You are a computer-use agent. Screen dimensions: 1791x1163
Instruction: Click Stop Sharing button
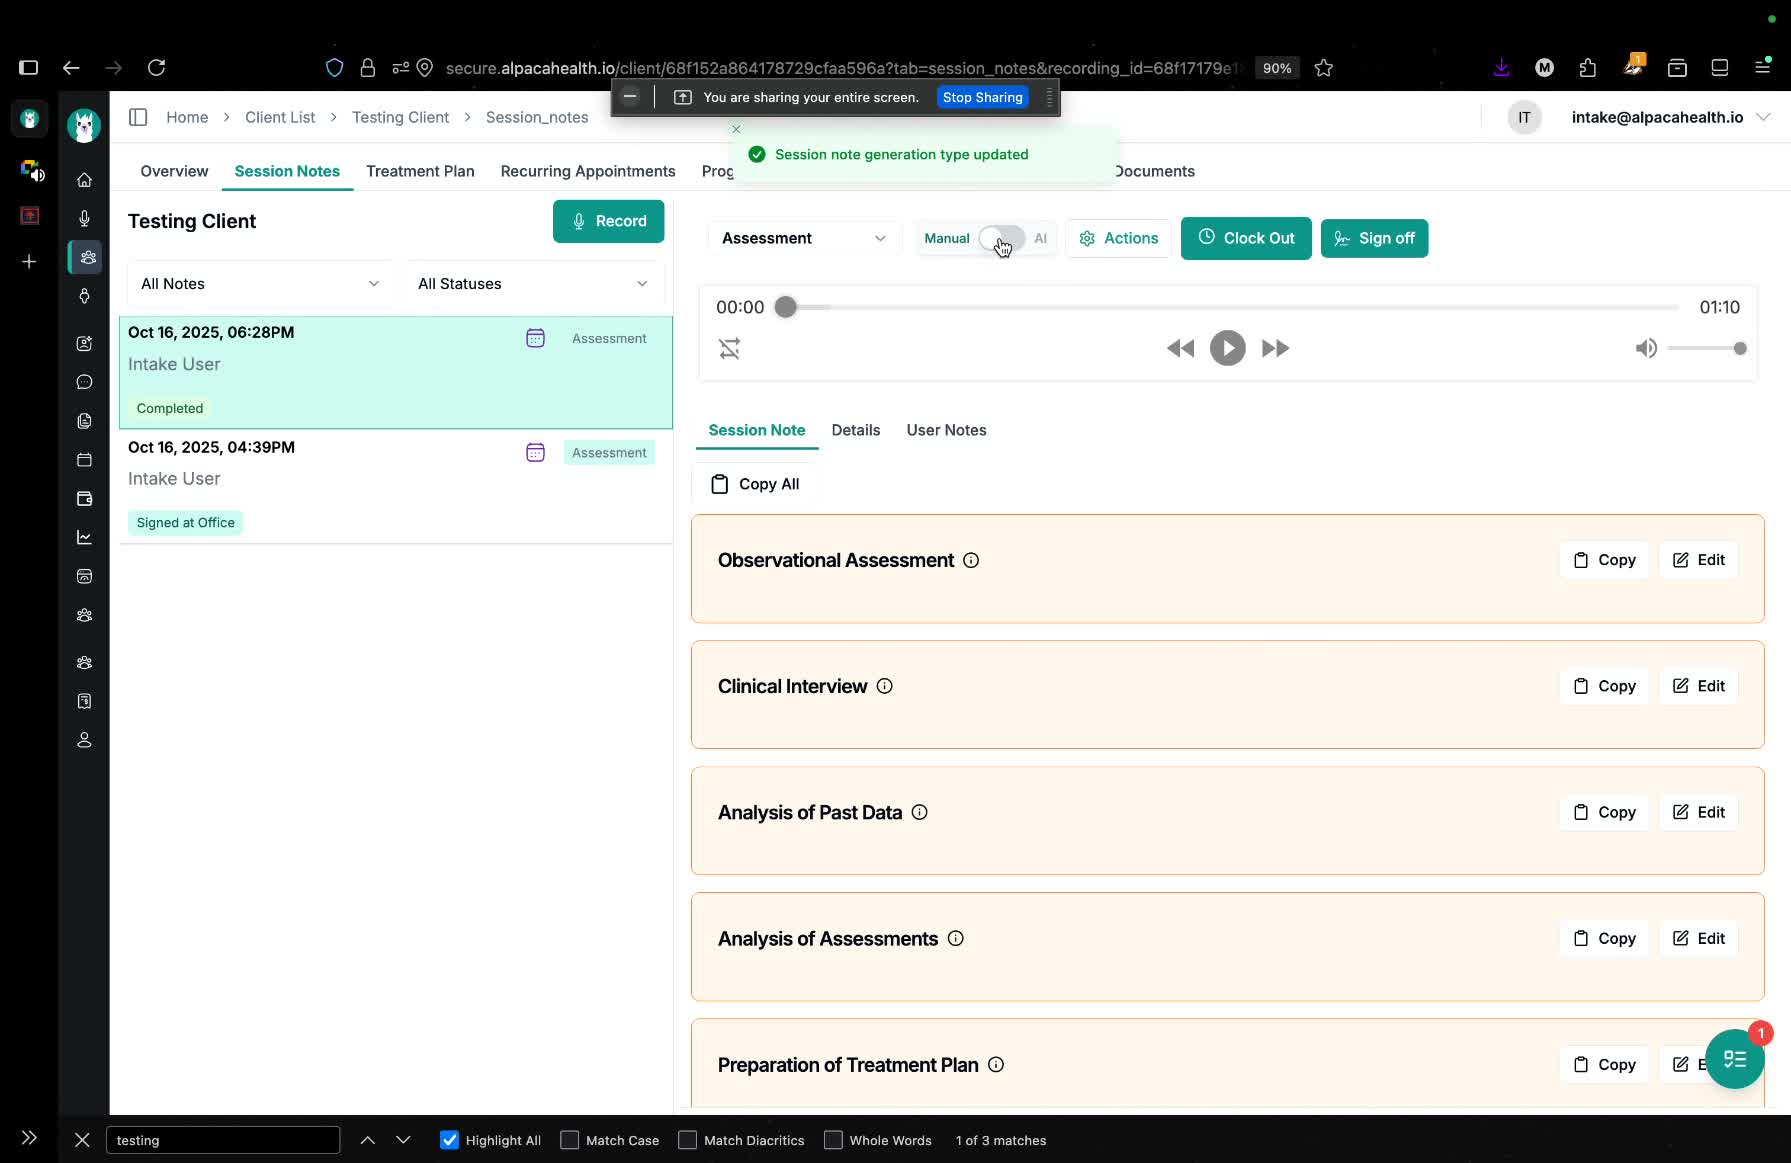point(982,97)
